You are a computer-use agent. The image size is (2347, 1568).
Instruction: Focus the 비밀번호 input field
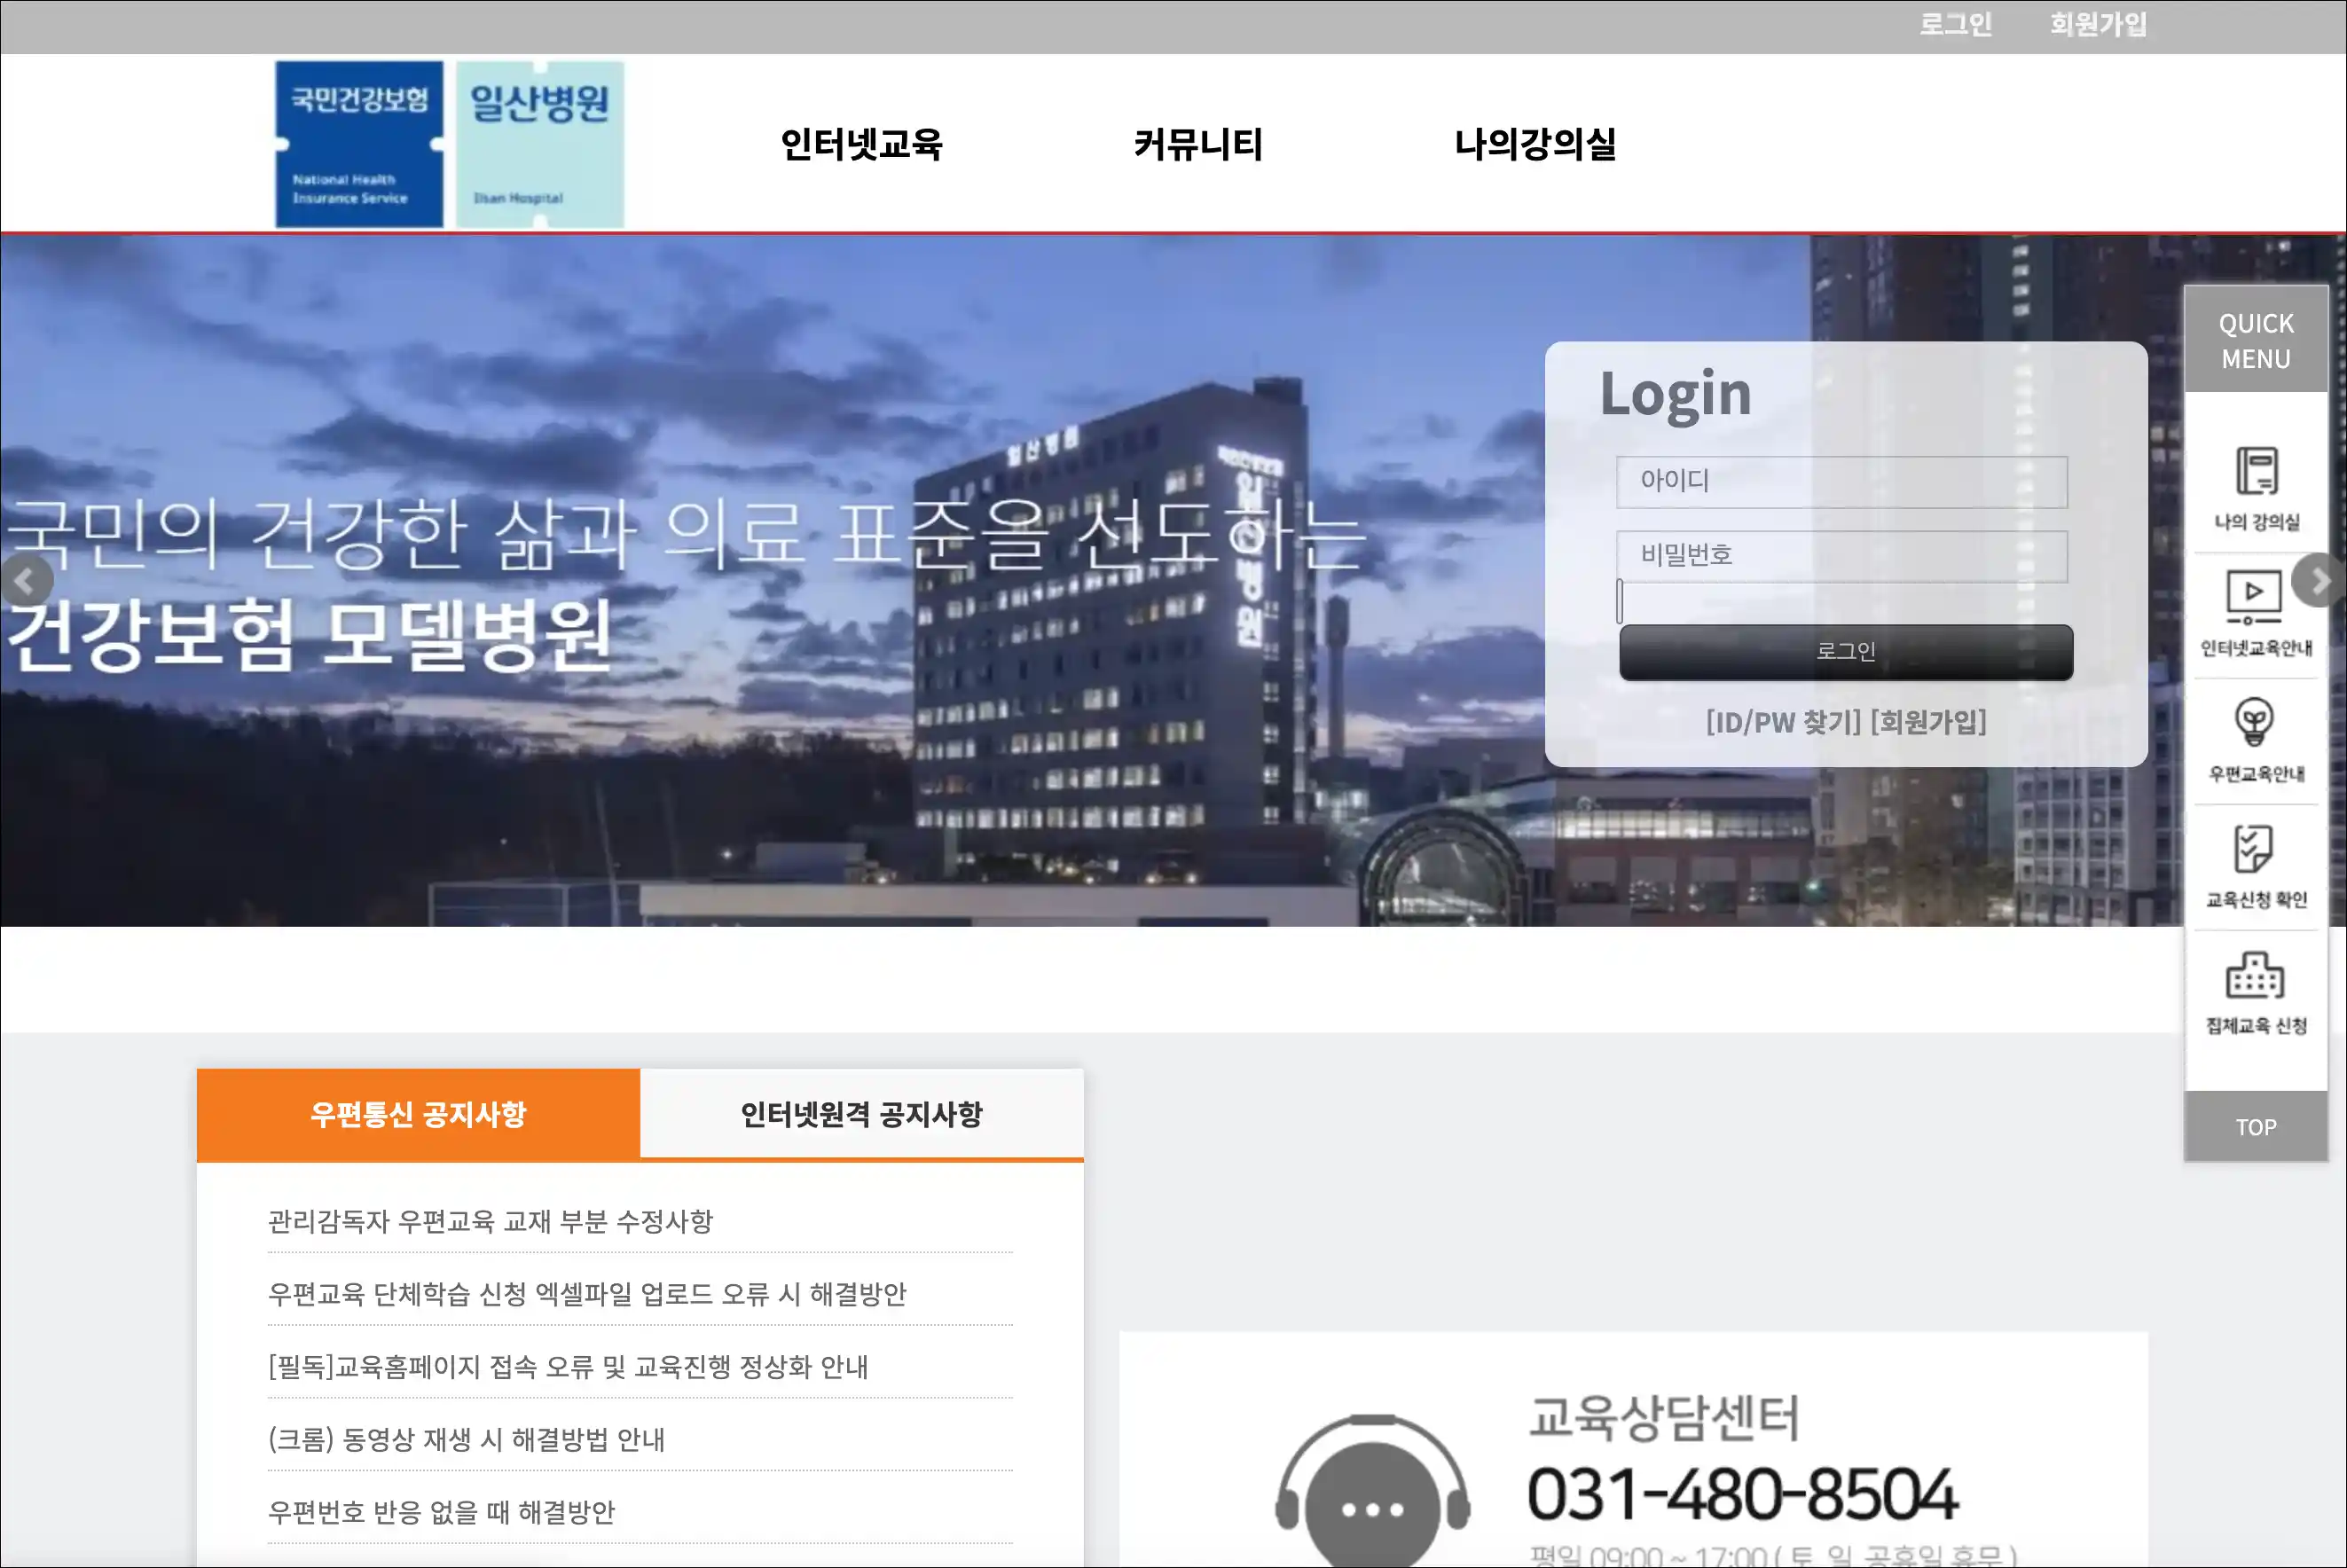[1842, 556]
